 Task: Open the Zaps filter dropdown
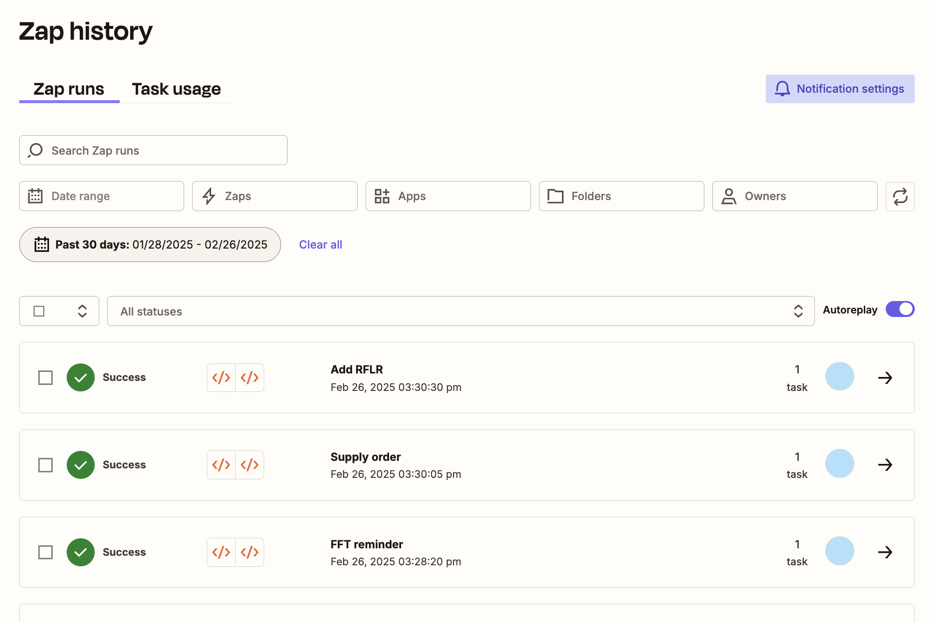click(274, 196)
